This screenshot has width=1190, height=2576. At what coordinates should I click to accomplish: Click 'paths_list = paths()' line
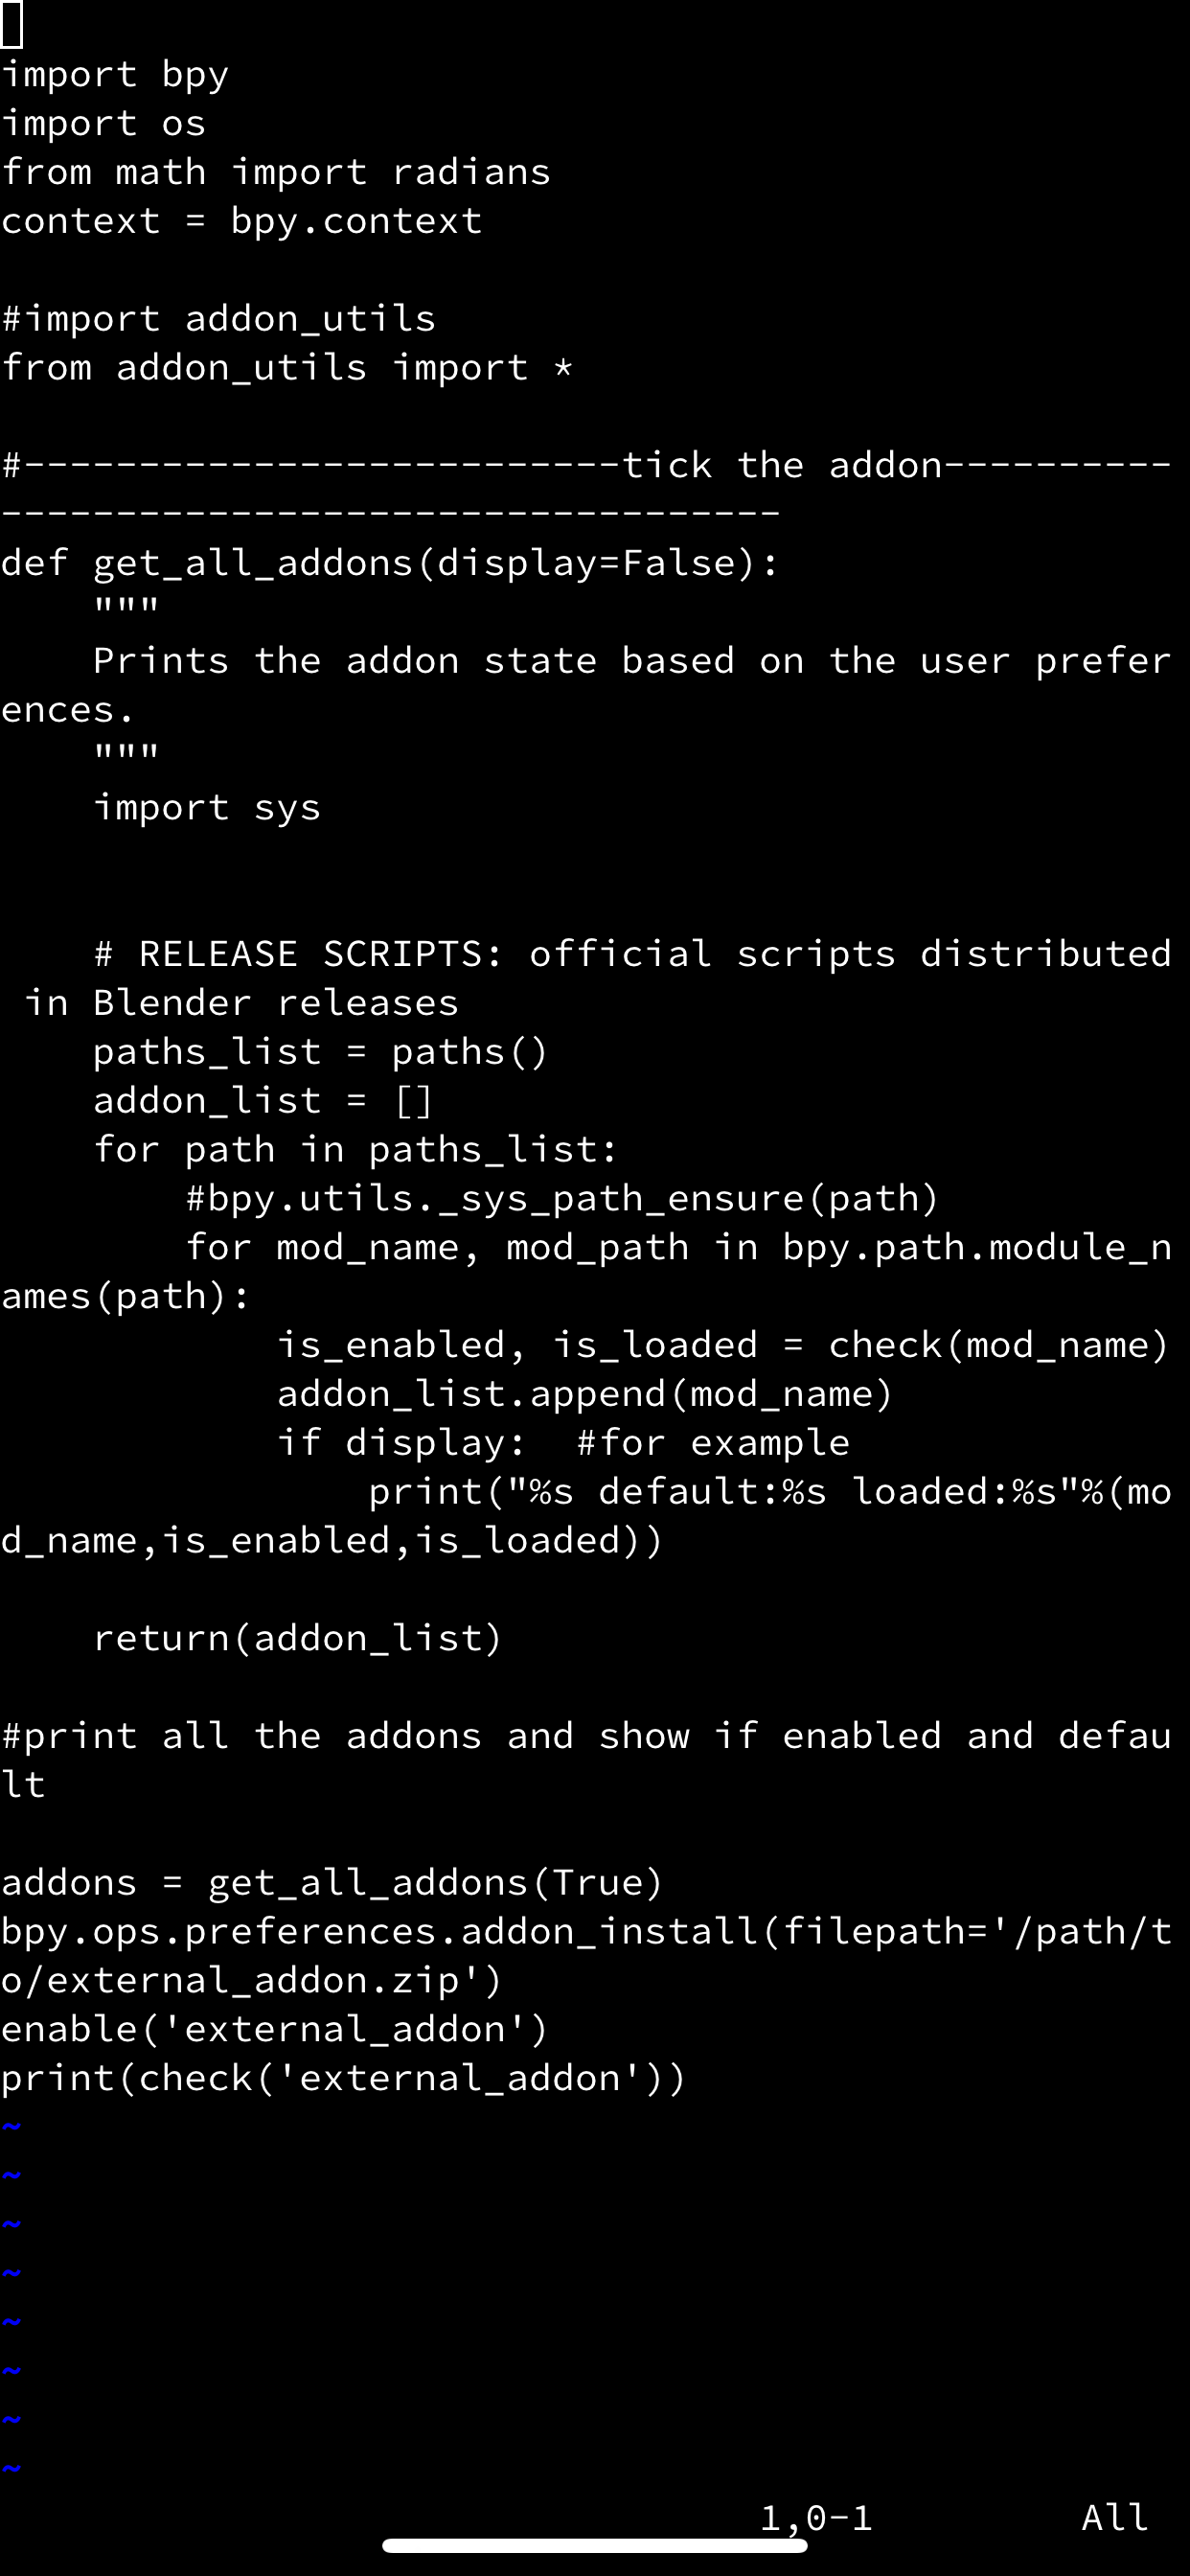click(x=321, y=1053)
